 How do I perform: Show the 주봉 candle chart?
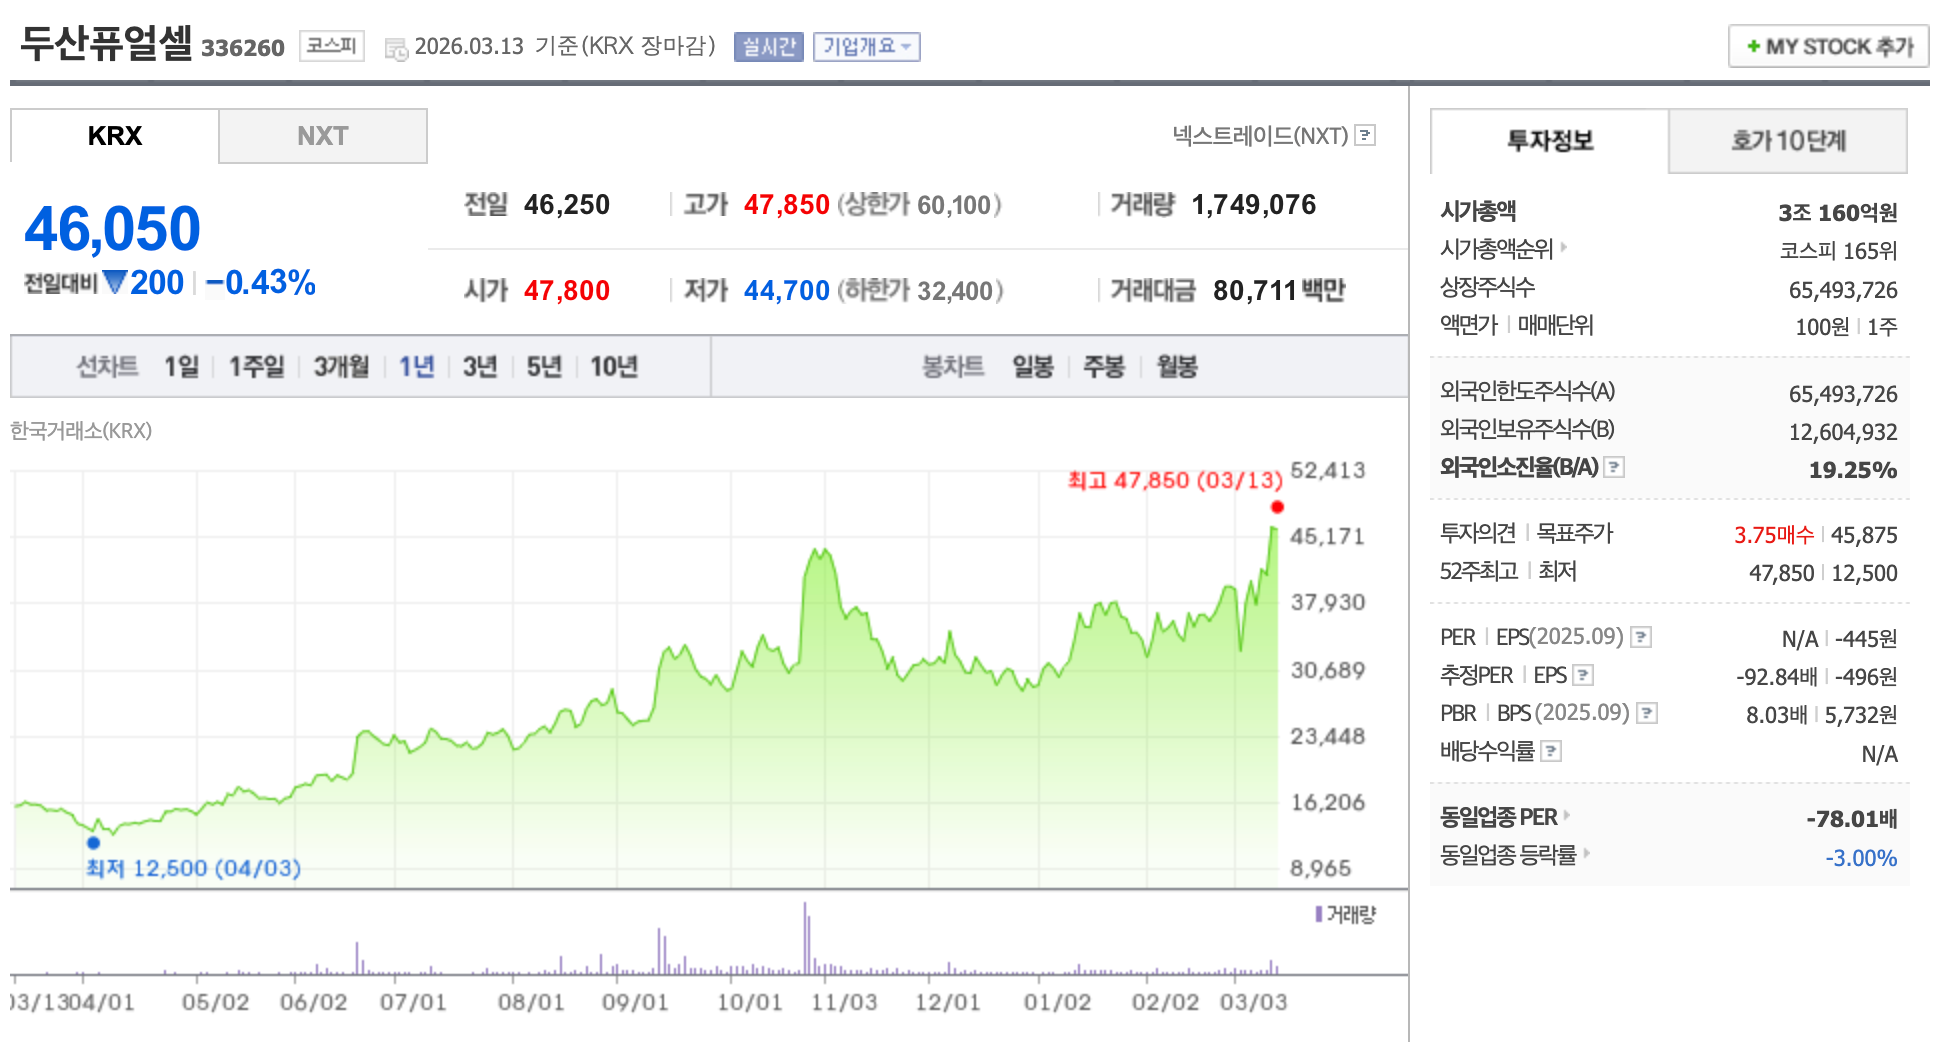1104,367
